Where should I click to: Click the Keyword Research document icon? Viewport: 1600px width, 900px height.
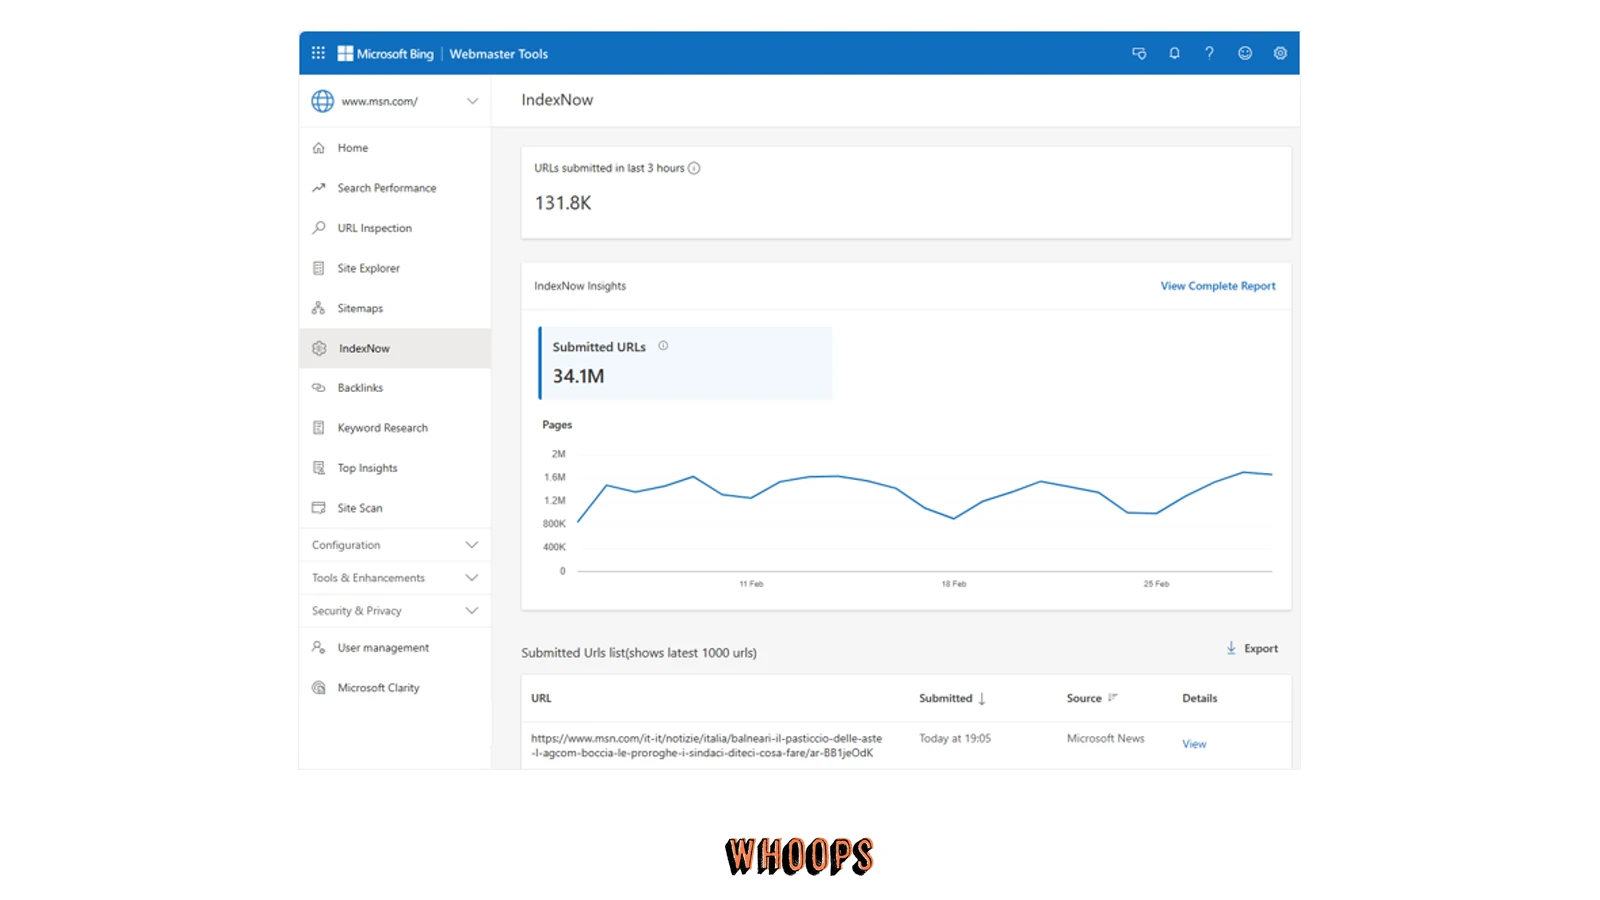pos(318,428)
